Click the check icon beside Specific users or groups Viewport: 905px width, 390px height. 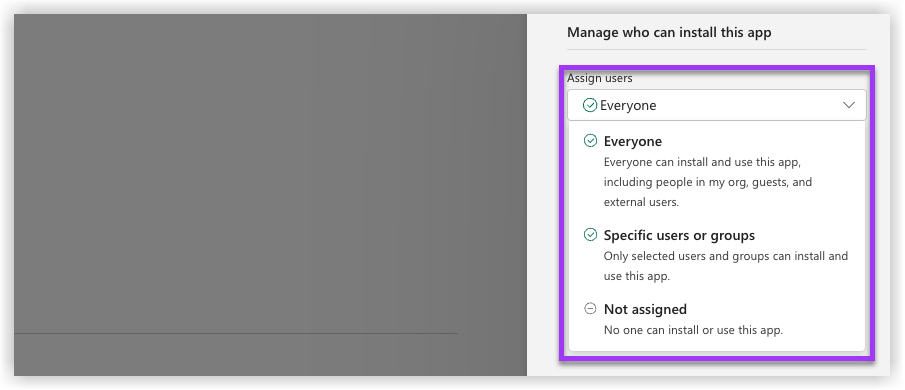tap(590, 235)
